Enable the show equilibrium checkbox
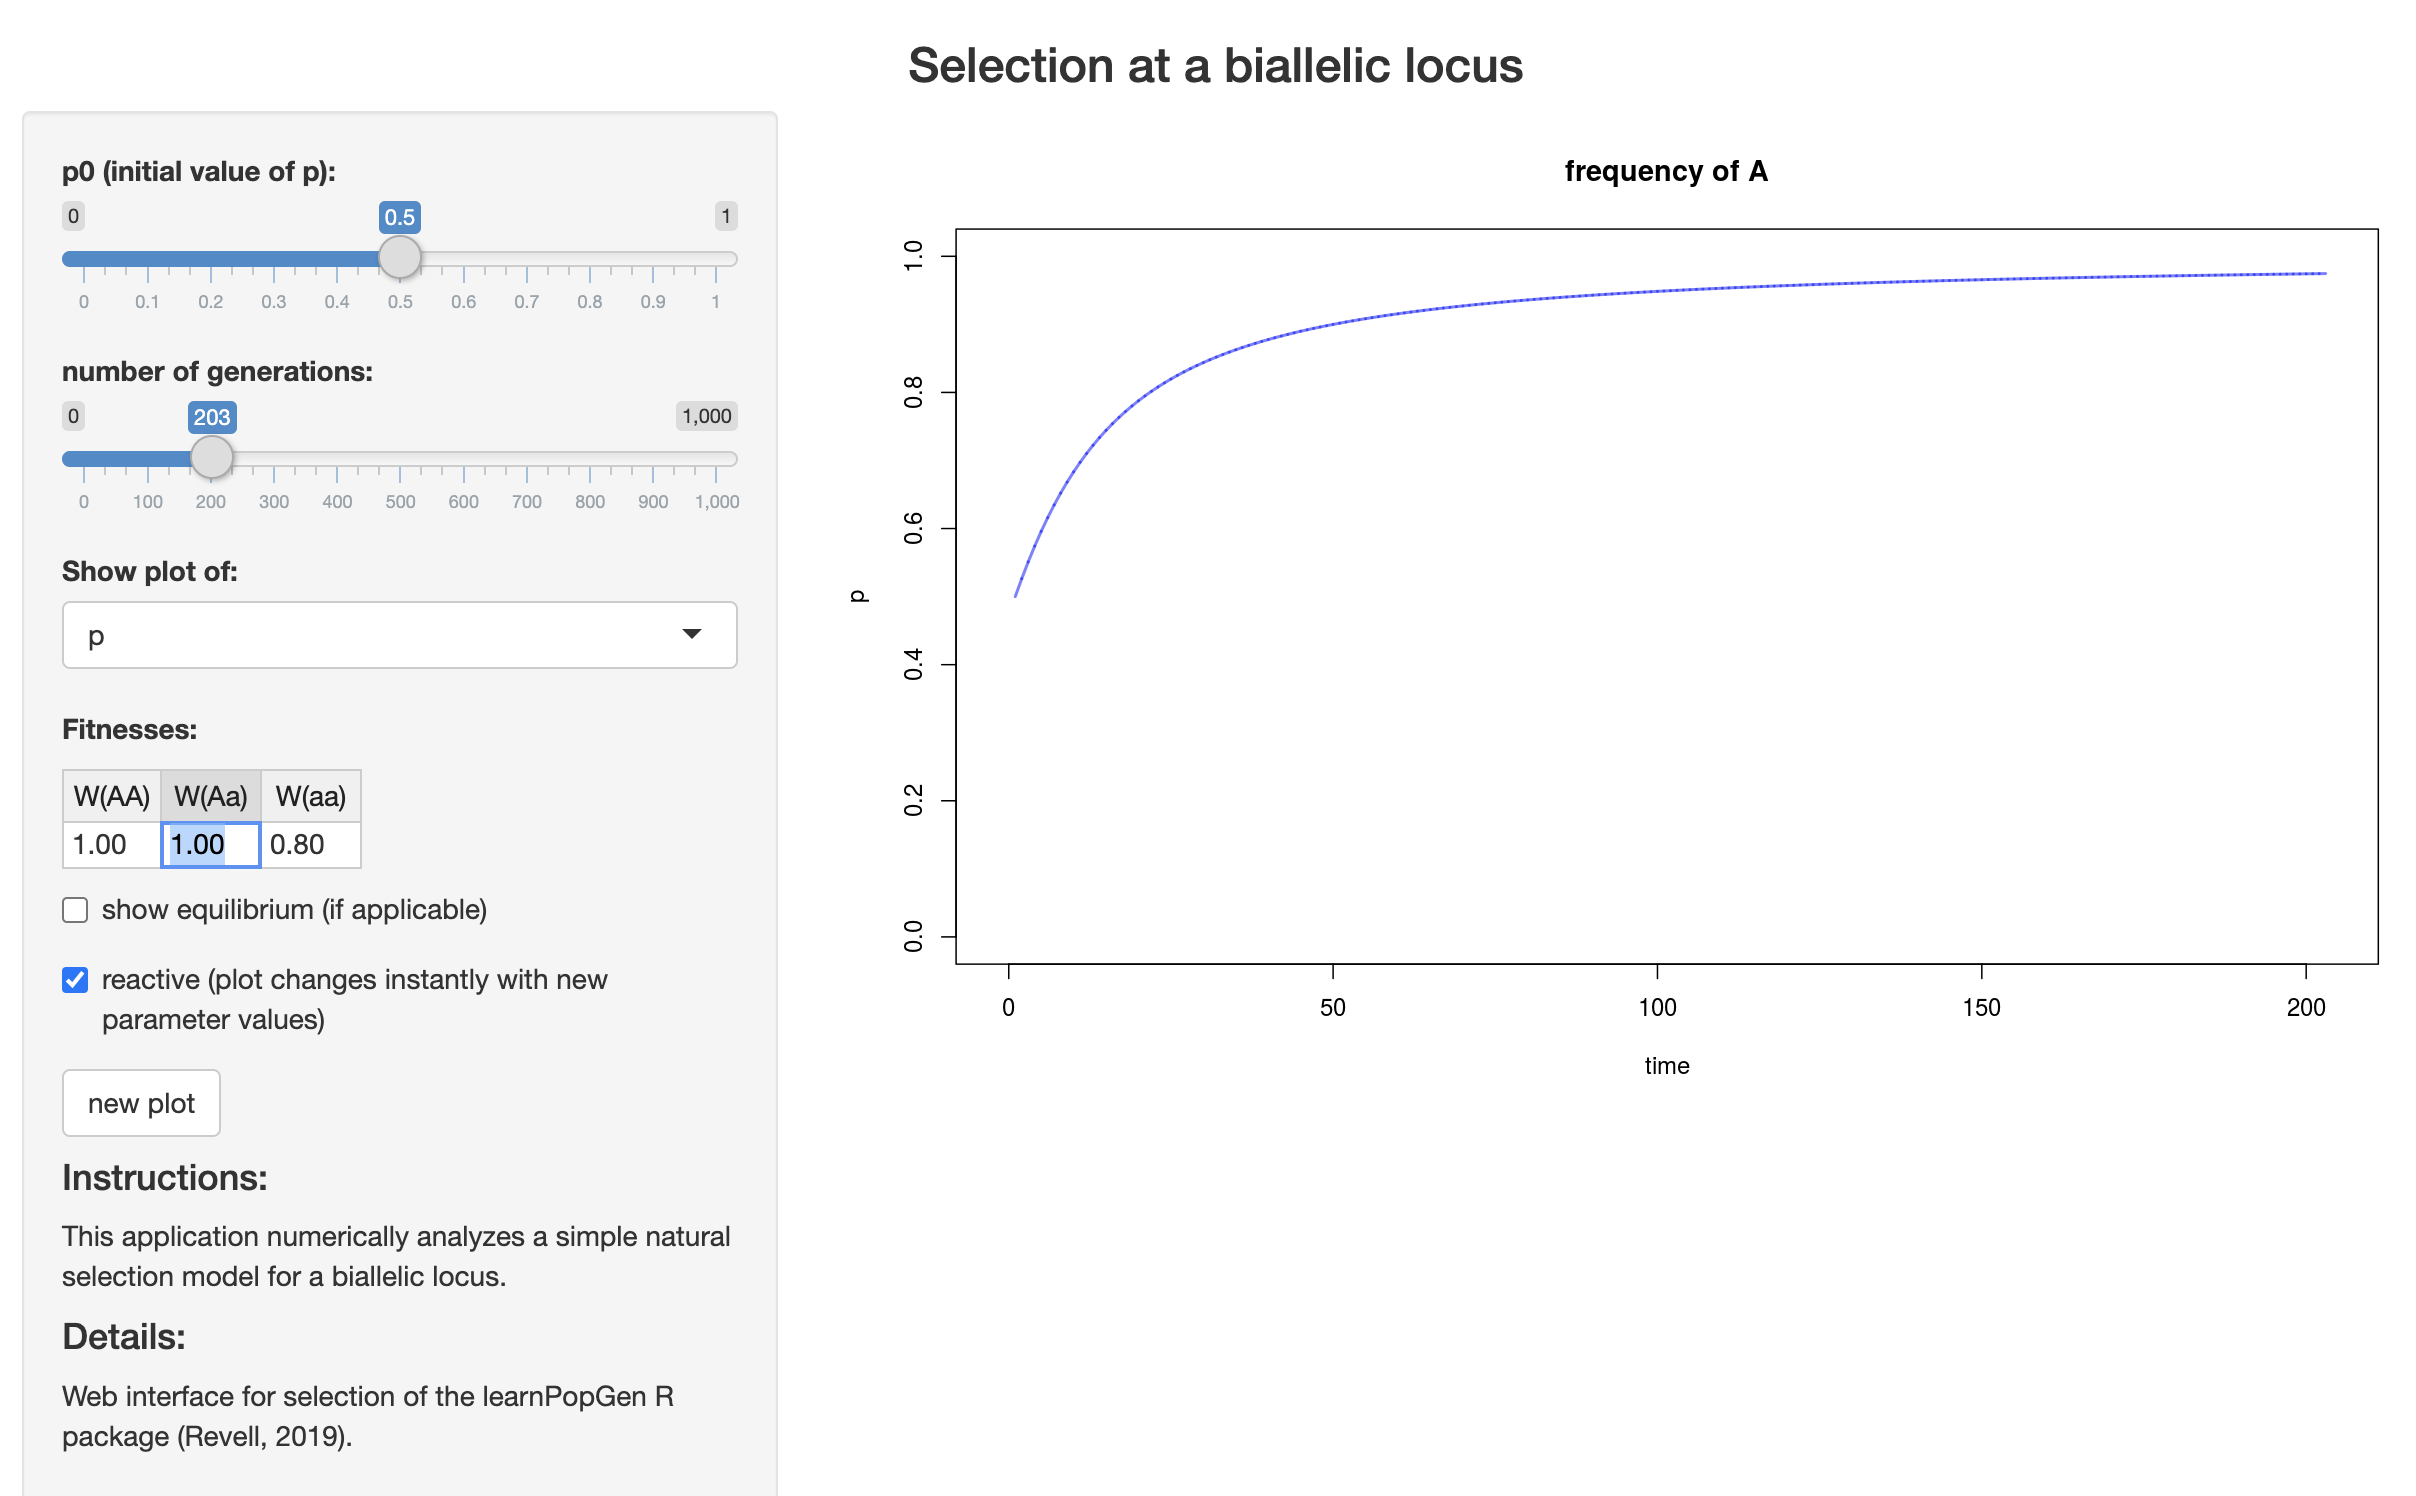 (x=75, y=910)
